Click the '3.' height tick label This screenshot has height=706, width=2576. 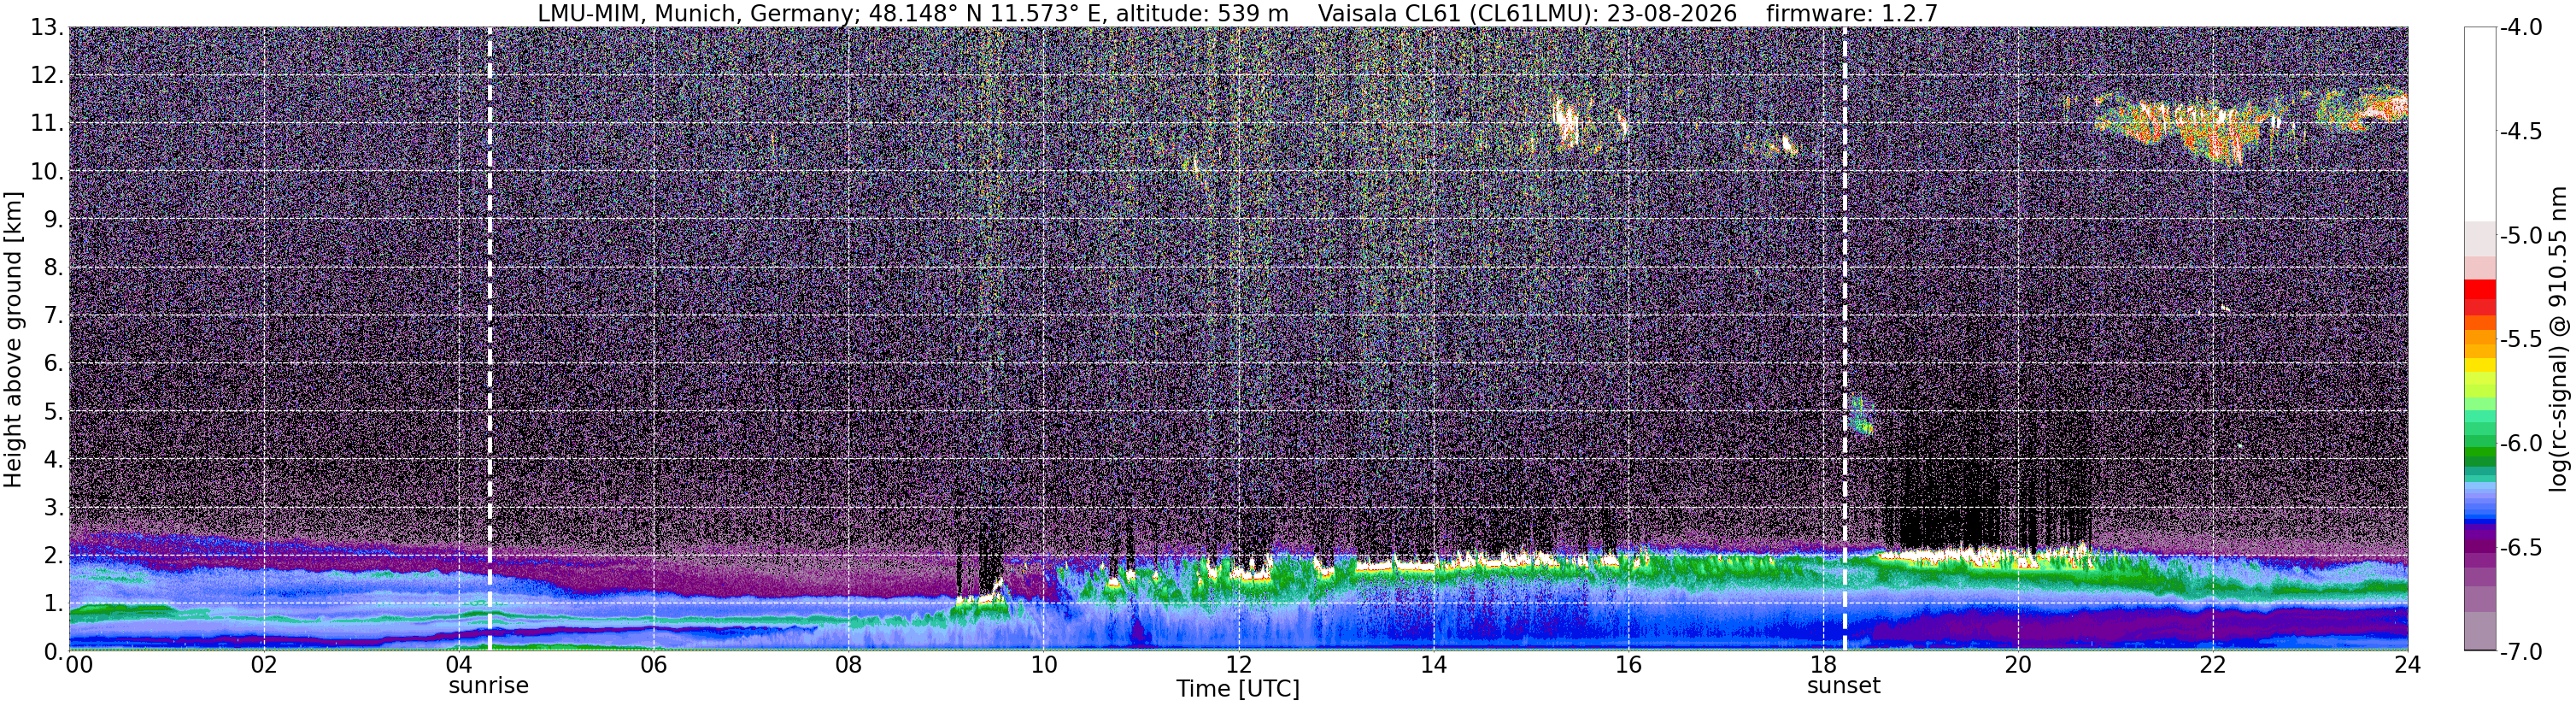(x=53, y=507)
